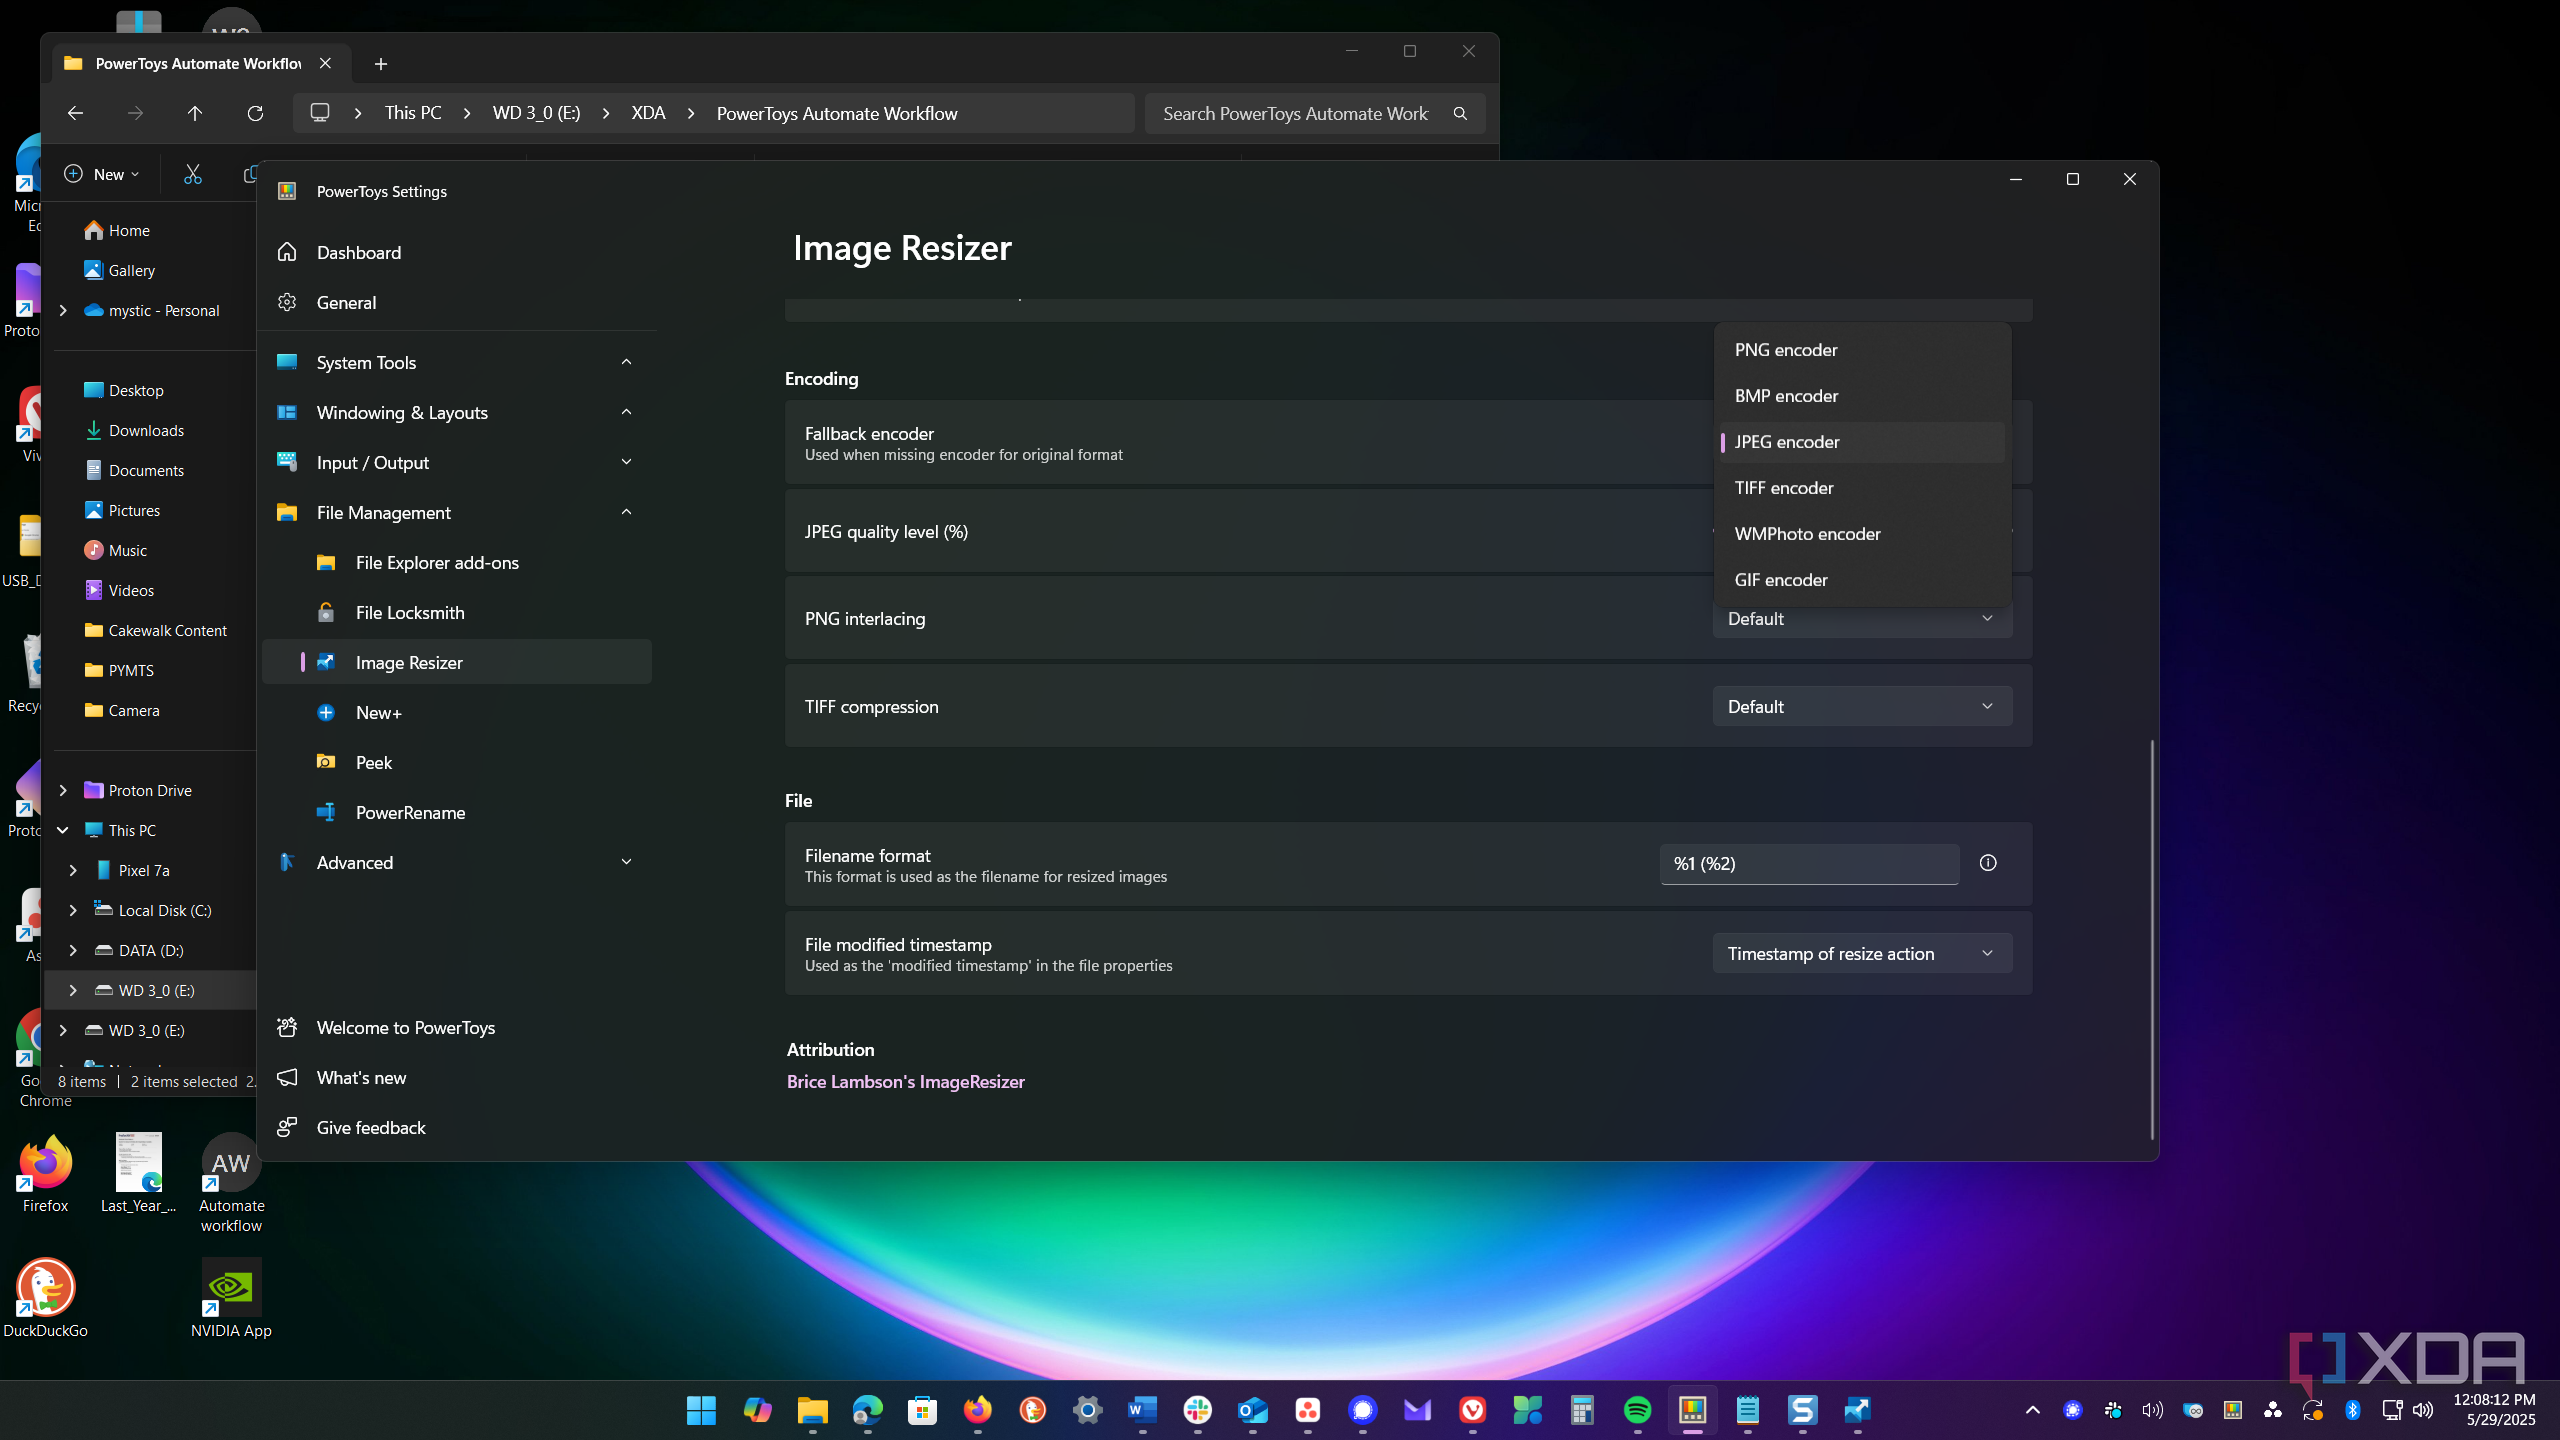
Task: Click the filename format info icon
Action: pos(1988,863)
